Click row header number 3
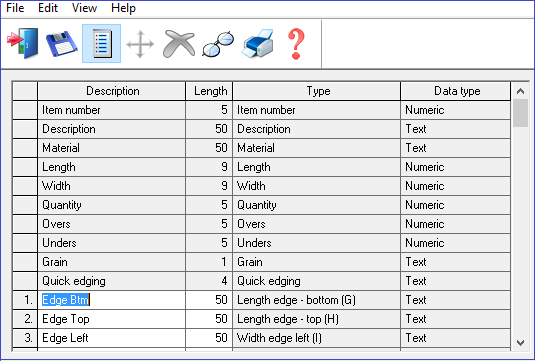535x361 pixels. pos(25,338)
